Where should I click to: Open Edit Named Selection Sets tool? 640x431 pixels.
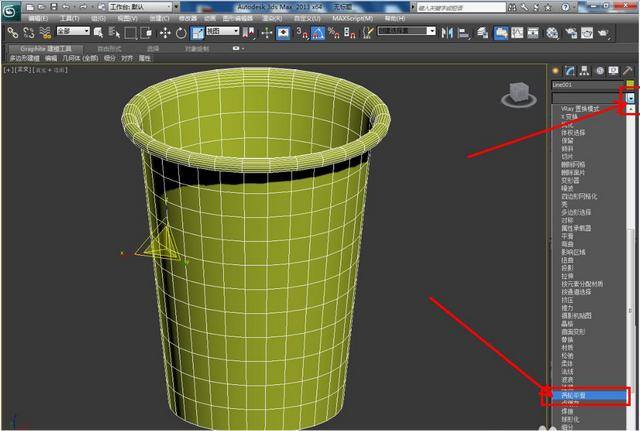coord(368,33)
